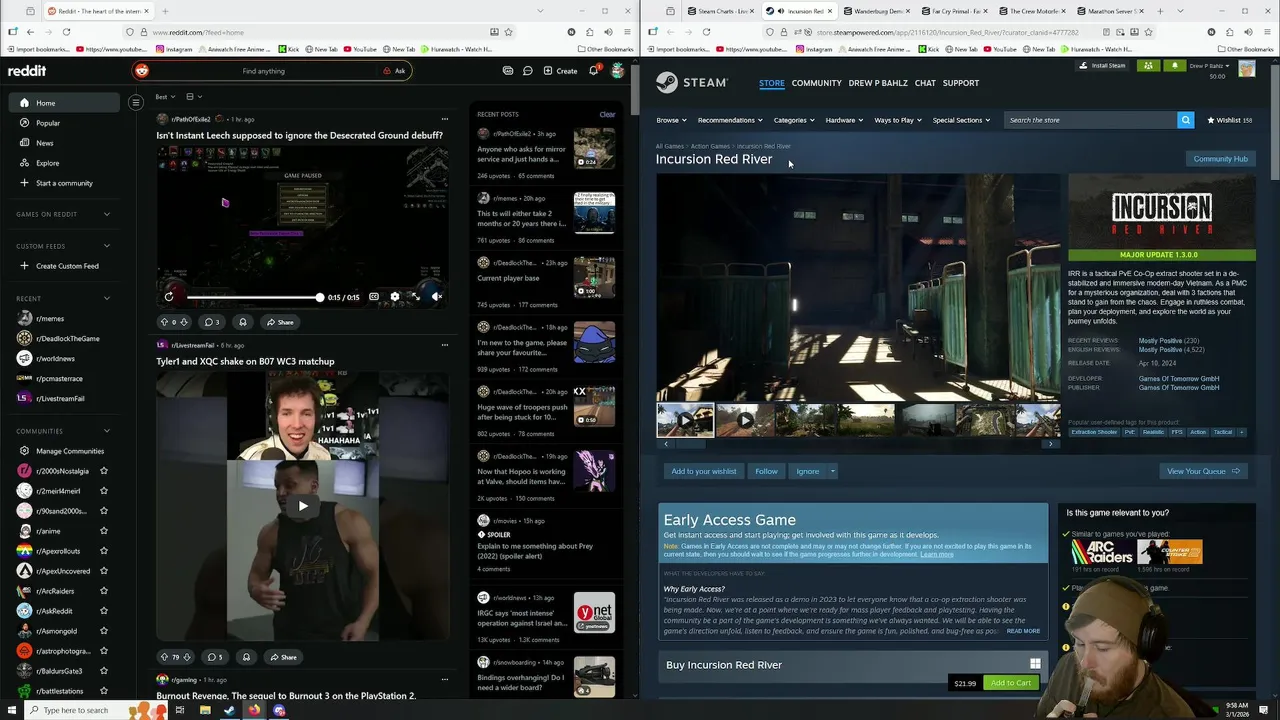Open Reddit feed view layout dropdown
The width and height of the screenshot is (1280, 720).
[193, 97]
